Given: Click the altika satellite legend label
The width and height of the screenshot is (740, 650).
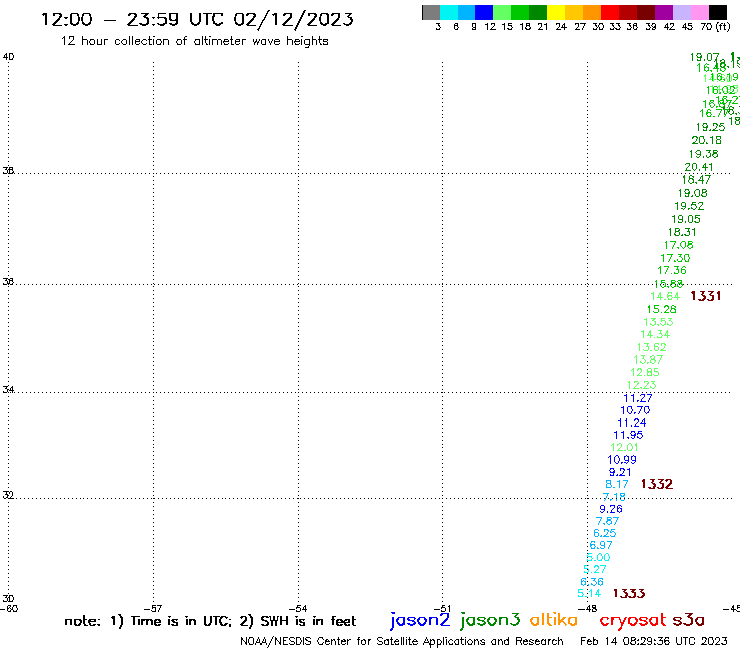Looking at the screenshot, I should pos(554,620).
